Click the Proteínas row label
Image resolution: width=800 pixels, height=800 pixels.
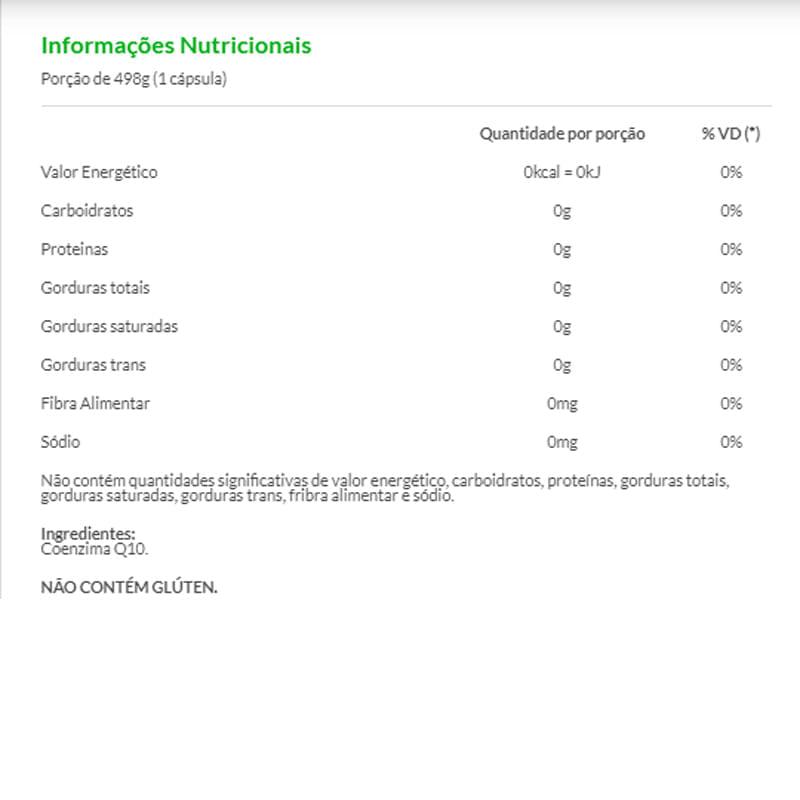(74, 249)
